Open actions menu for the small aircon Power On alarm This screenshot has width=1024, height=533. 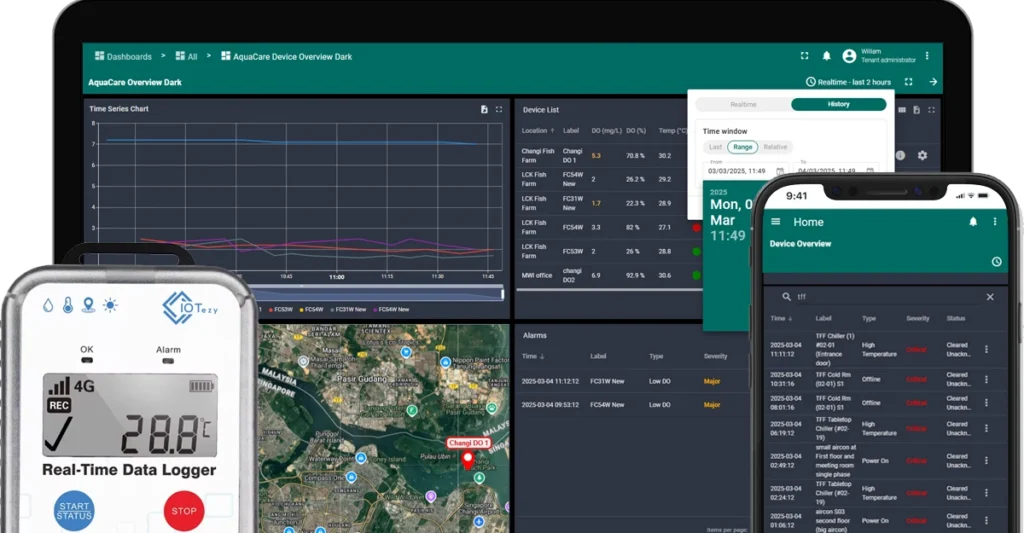click(x=986, y=460)
